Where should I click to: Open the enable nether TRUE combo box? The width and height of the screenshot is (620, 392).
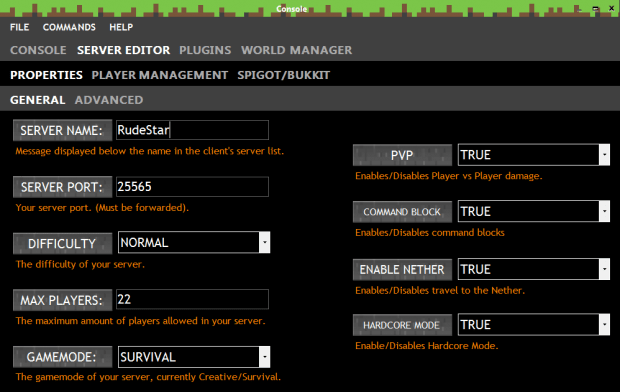coord(534,269)
